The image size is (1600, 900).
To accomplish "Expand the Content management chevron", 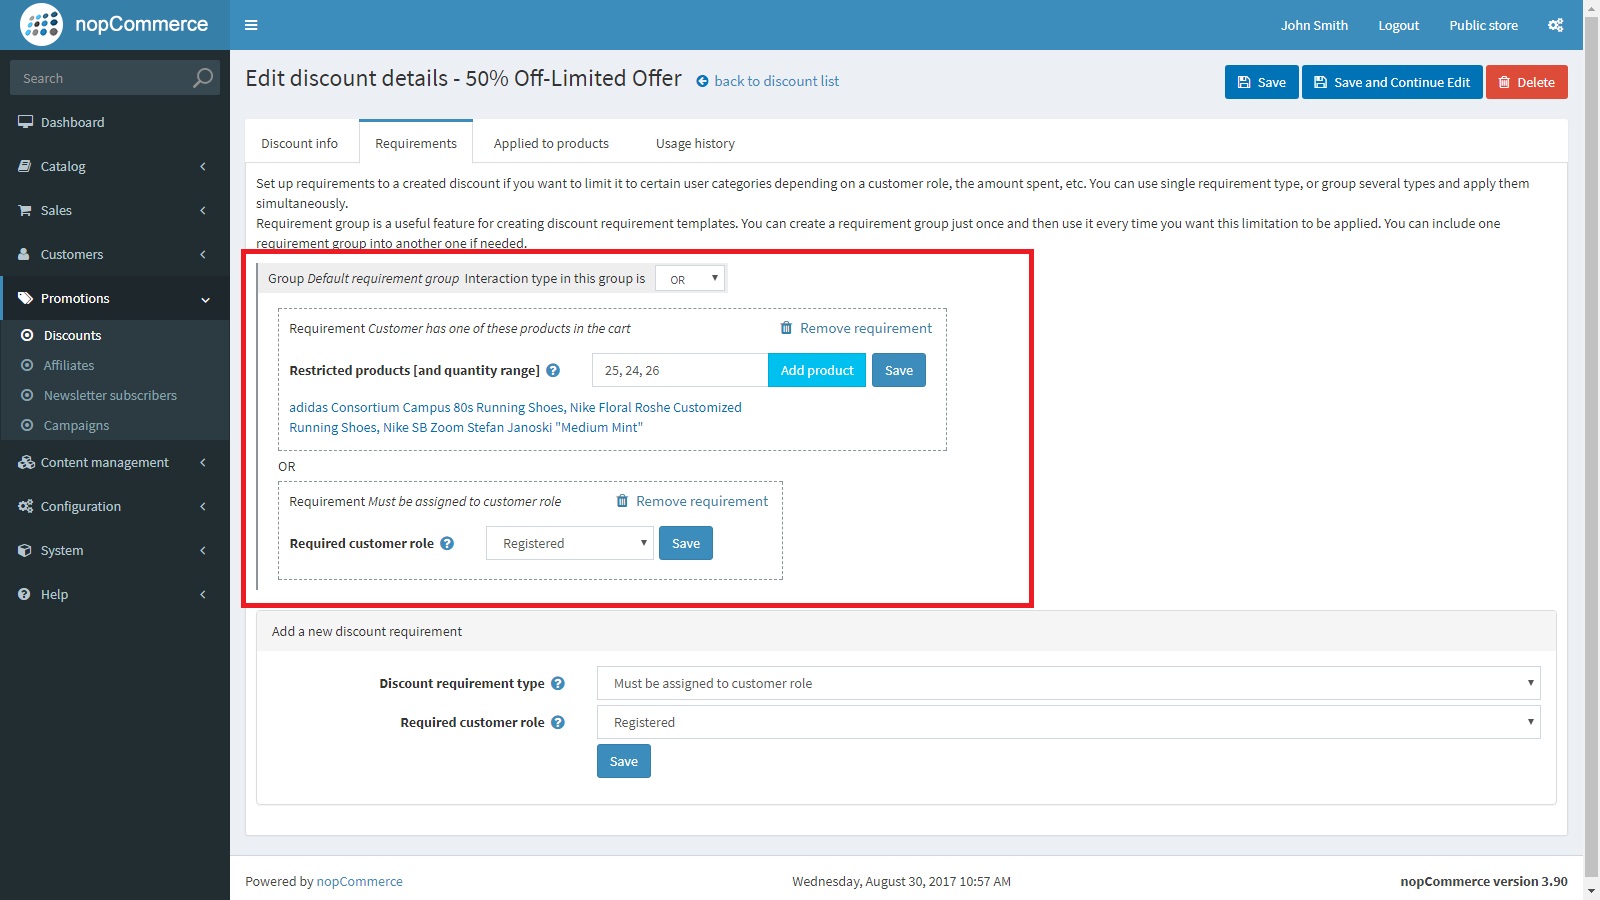I will (x=203, y=462).
